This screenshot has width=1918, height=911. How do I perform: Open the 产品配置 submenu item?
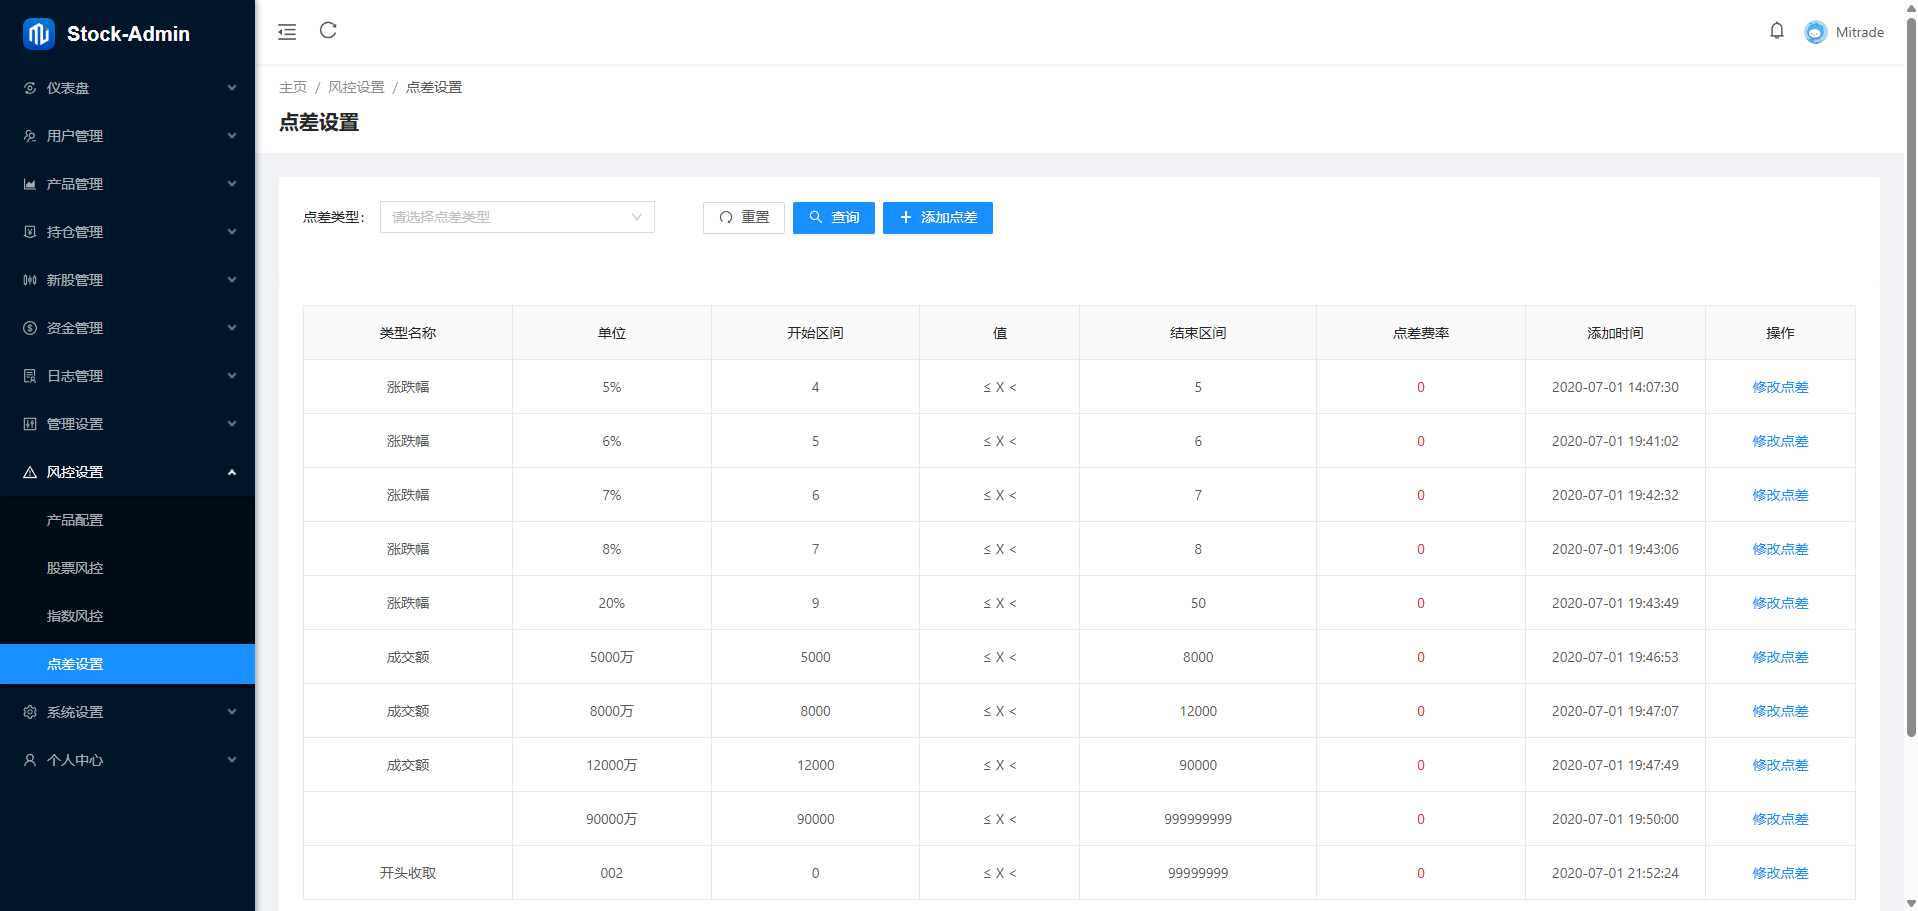pyautogui.click(x=75, y=520)
